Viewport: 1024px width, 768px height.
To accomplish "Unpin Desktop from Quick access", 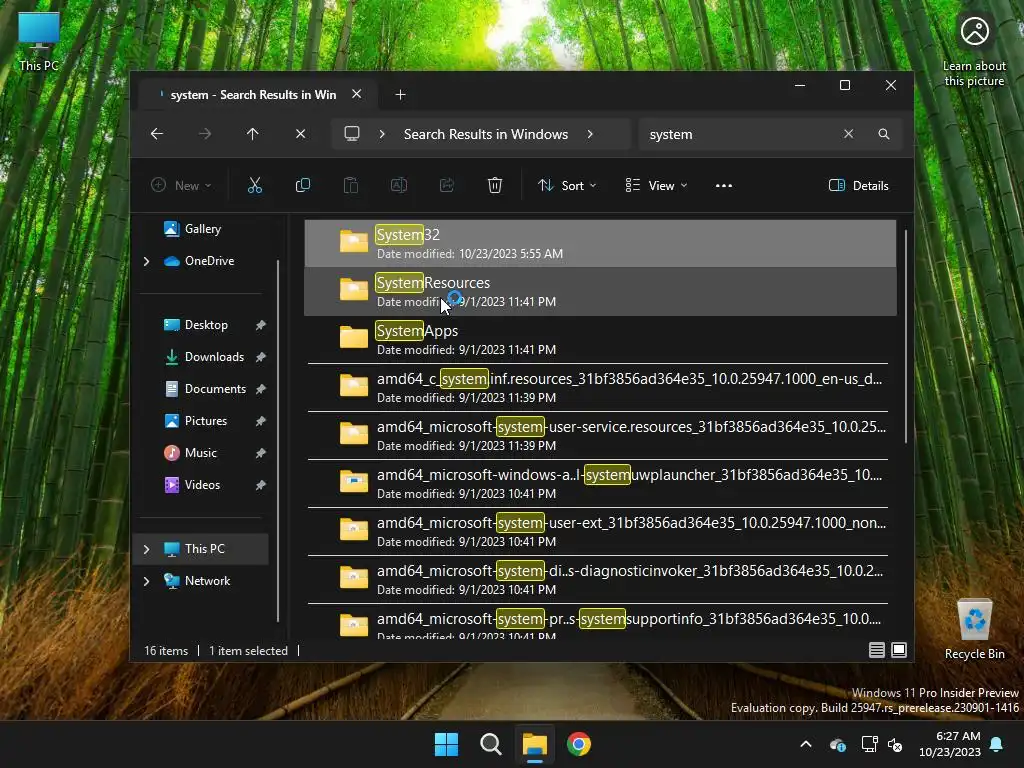I will coord(261,325).
